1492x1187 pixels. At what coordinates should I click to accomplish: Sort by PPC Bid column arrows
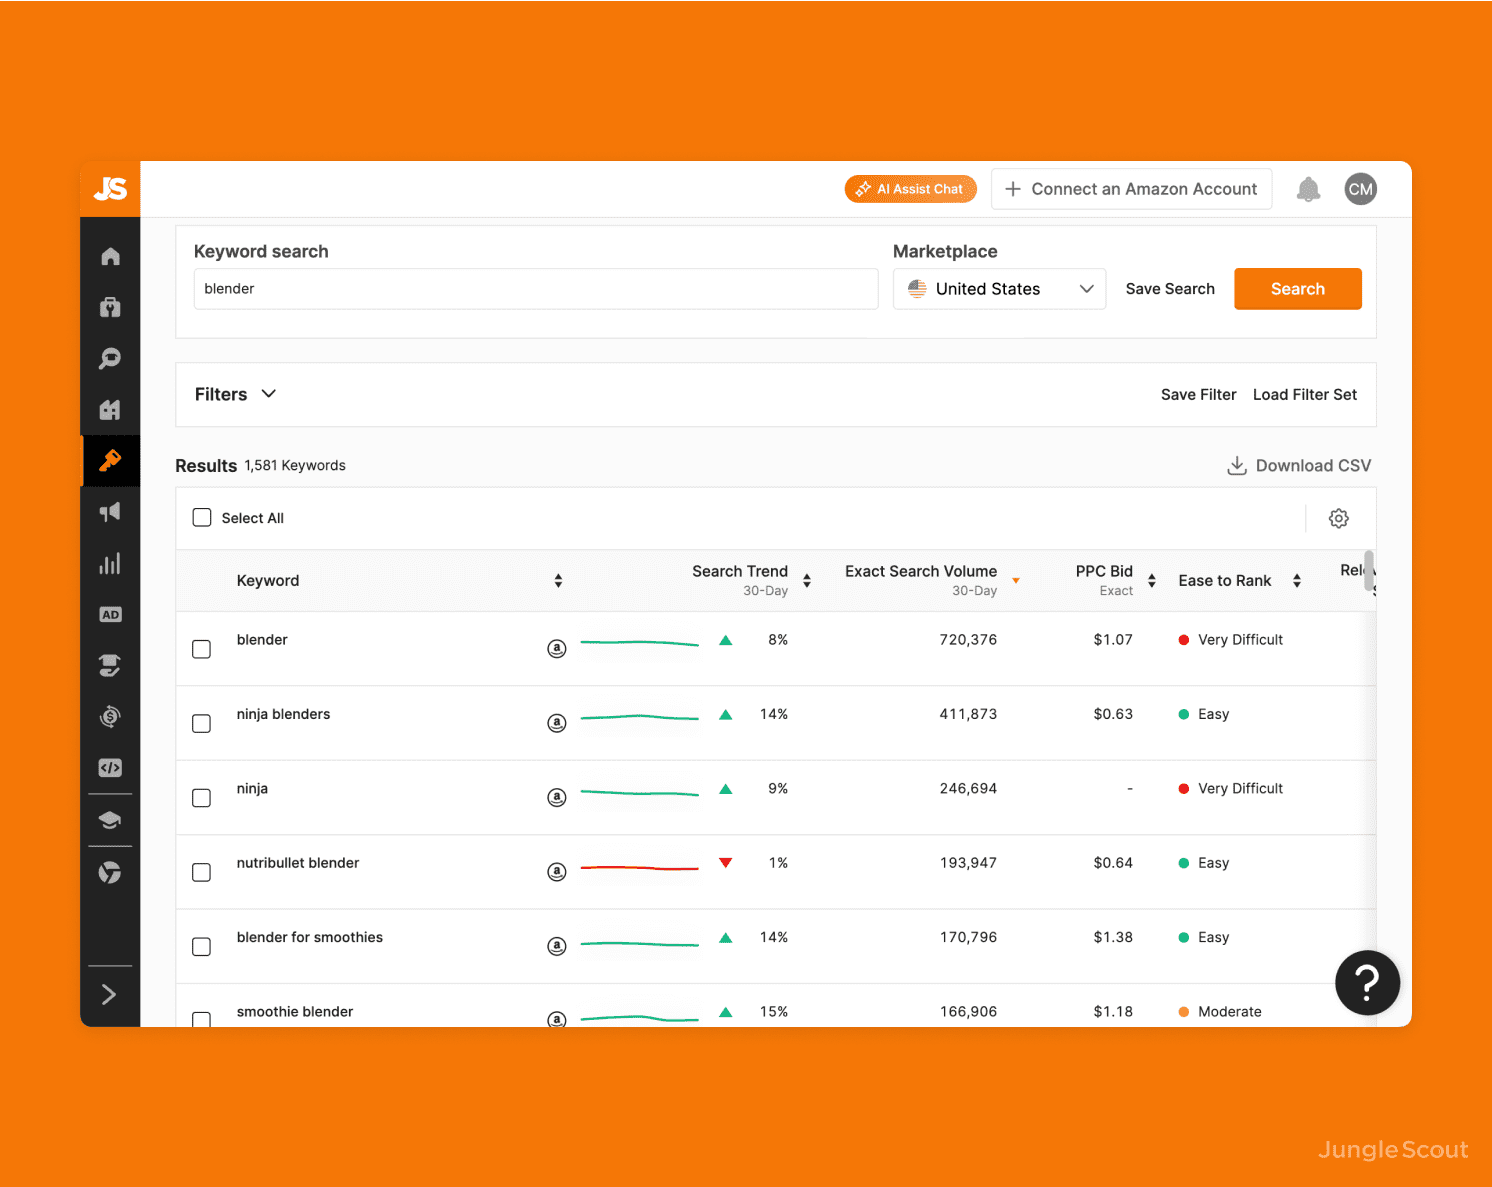click(x=1152, y=581)
